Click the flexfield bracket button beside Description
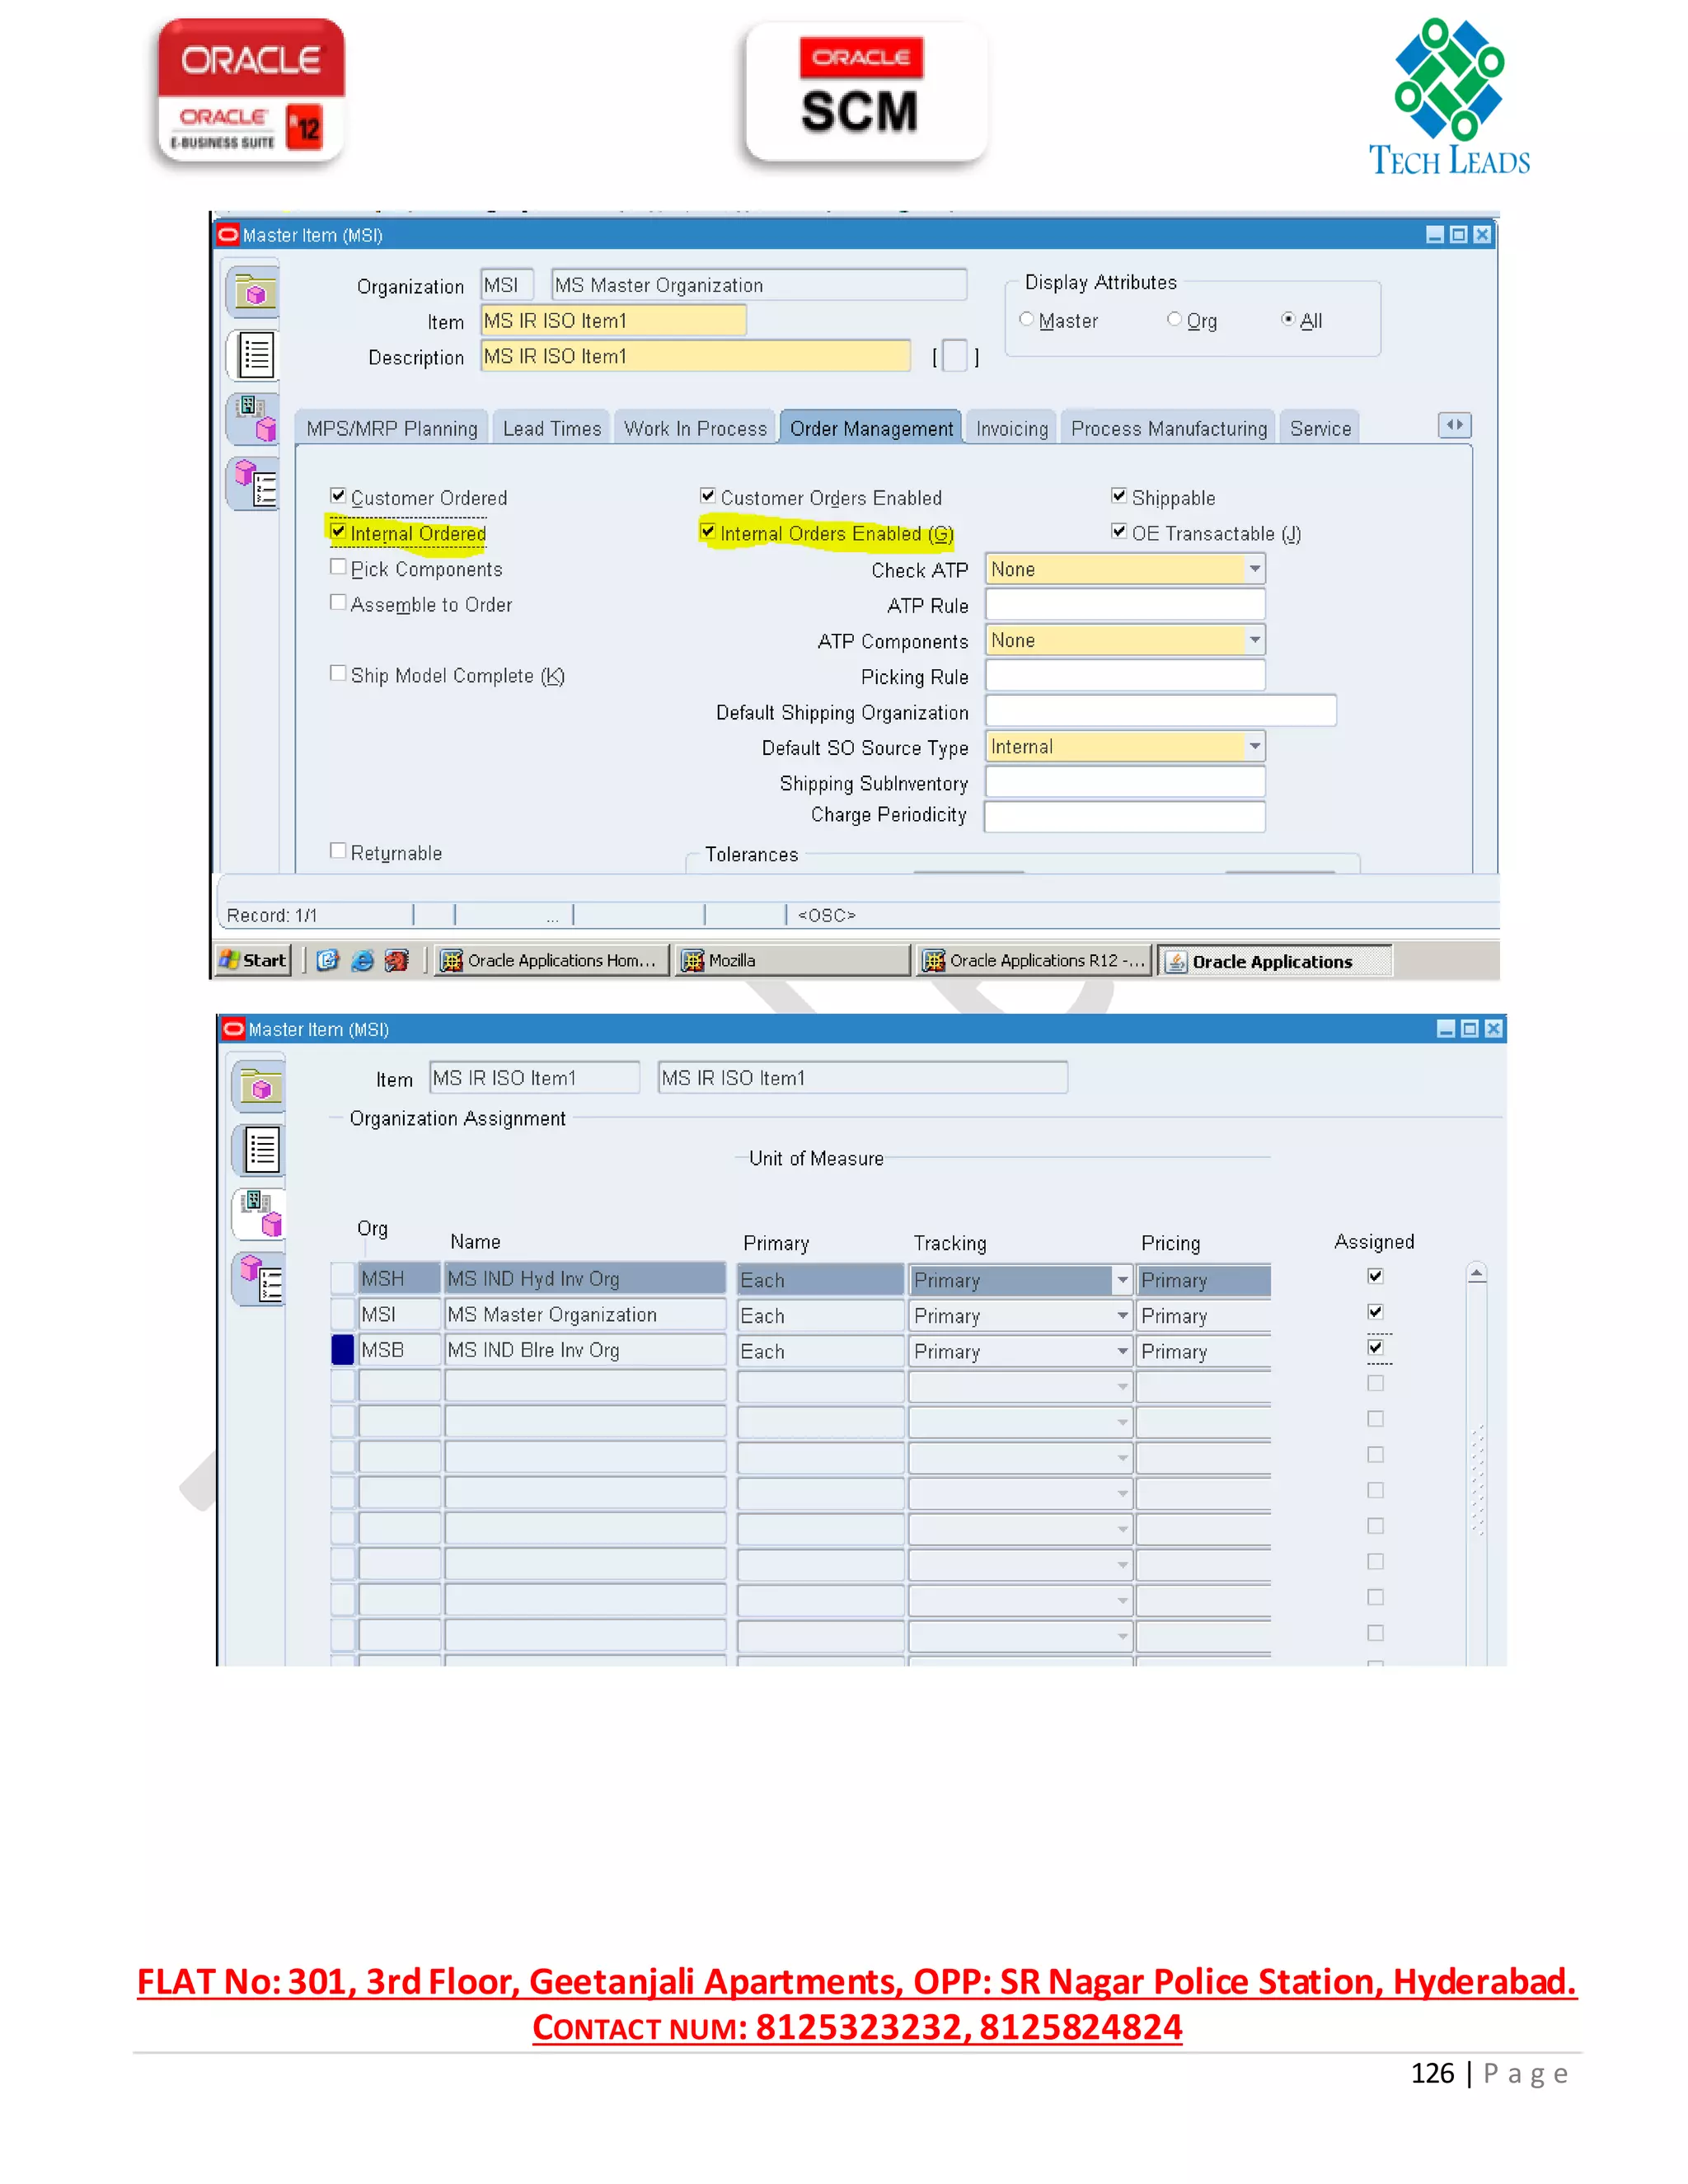This screenshot has height=2184, width=1688. (x=955, y=357)
